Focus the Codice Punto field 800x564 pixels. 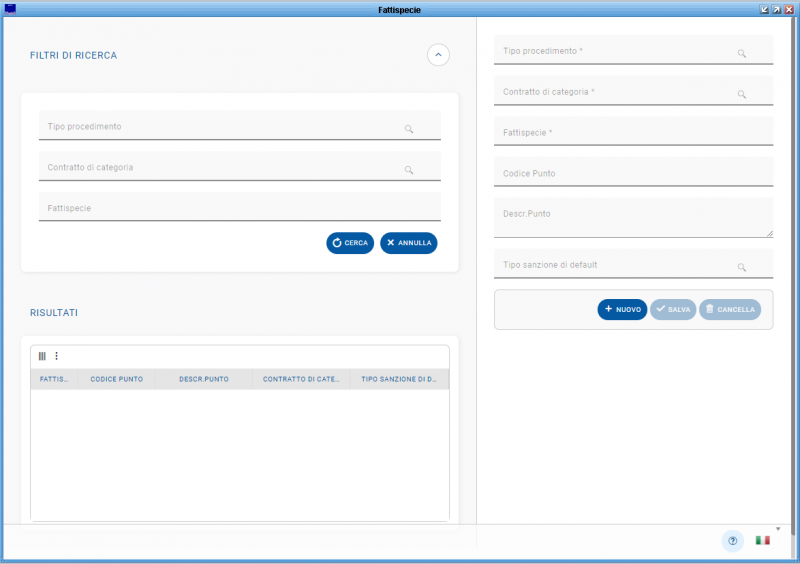[x=633, y=172]
